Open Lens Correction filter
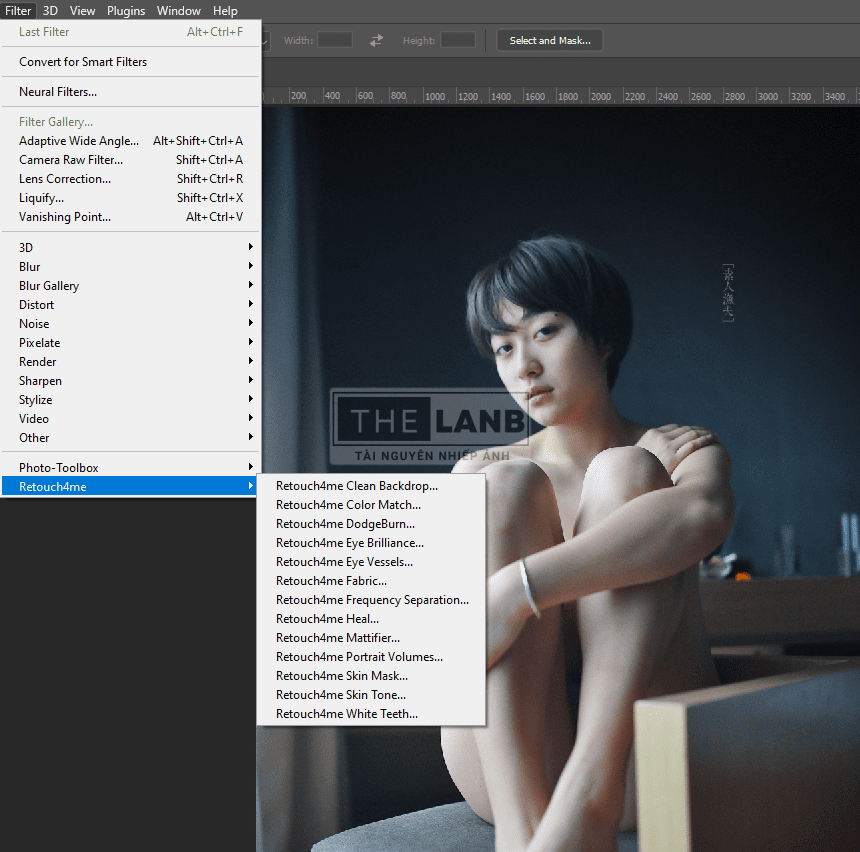The width and height of the screenshot is (860, 852). 131,179
